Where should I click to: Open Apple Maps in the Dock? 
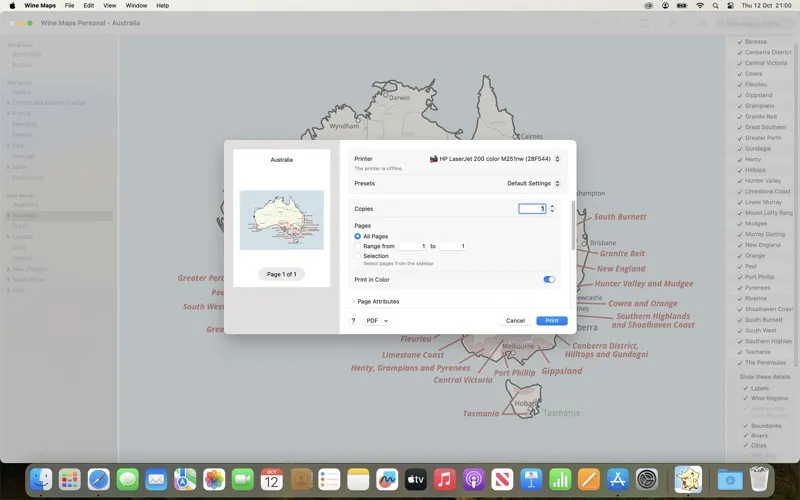185,480
